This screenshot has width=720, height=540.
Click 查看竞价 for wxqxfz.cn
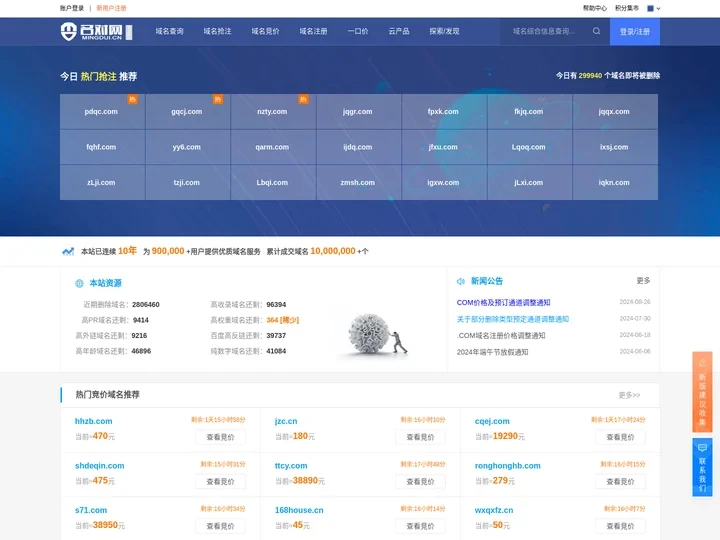click(620, 526)
